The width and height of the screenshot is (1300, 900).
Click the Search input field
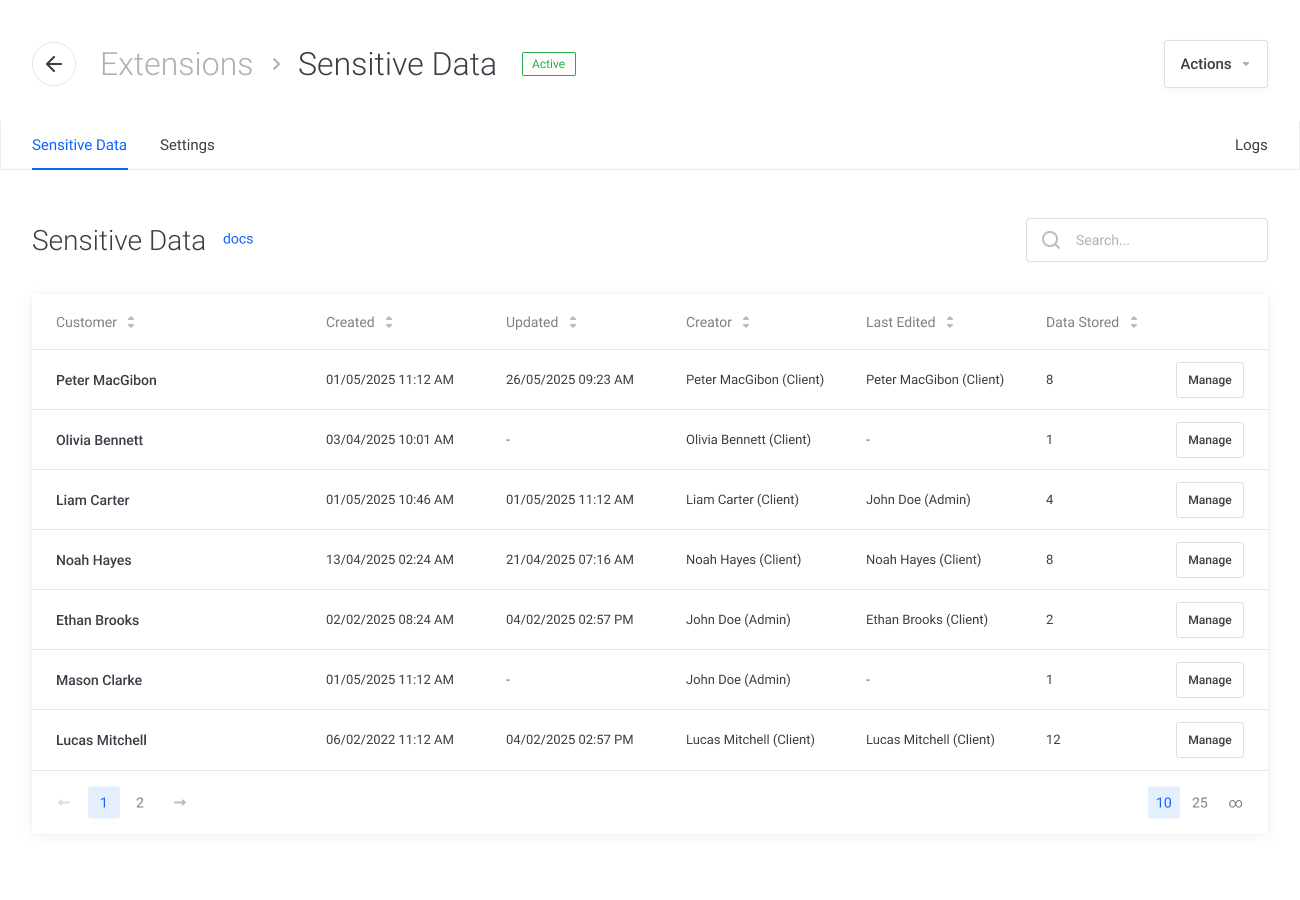1160,240
